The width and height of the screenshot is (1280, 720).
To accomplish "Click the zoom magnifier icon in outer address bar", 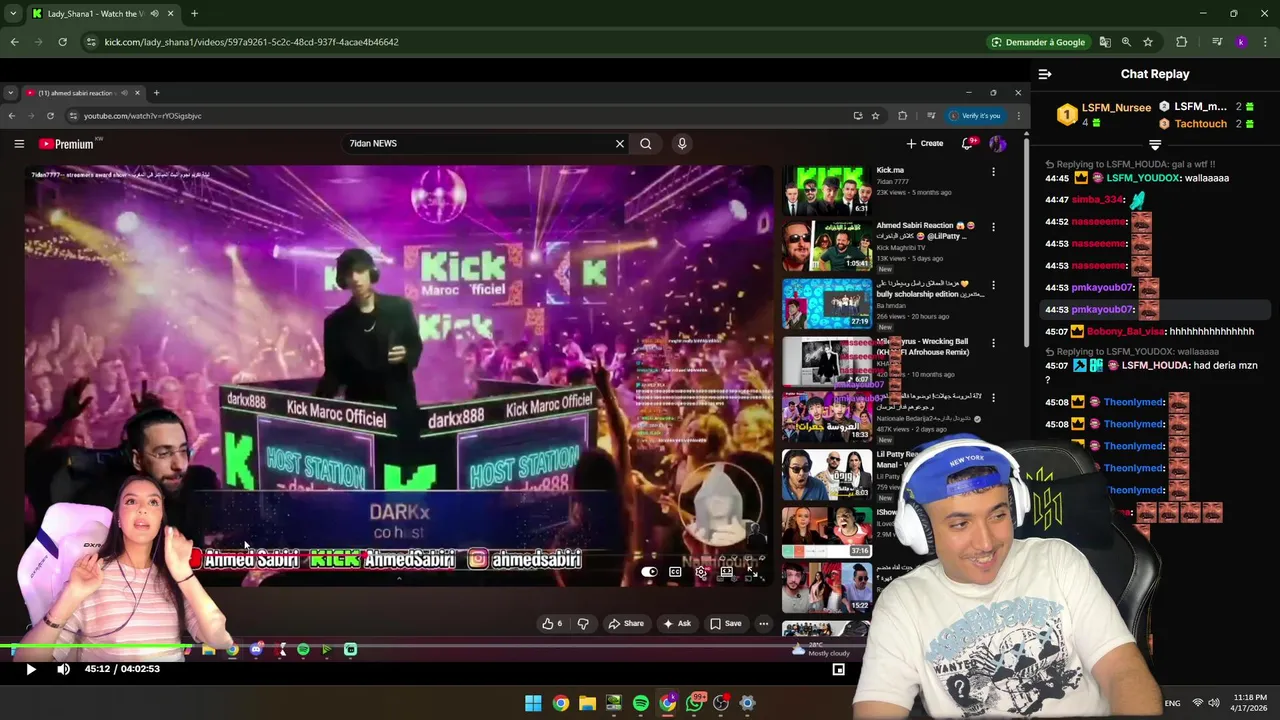I will 1126,42.
